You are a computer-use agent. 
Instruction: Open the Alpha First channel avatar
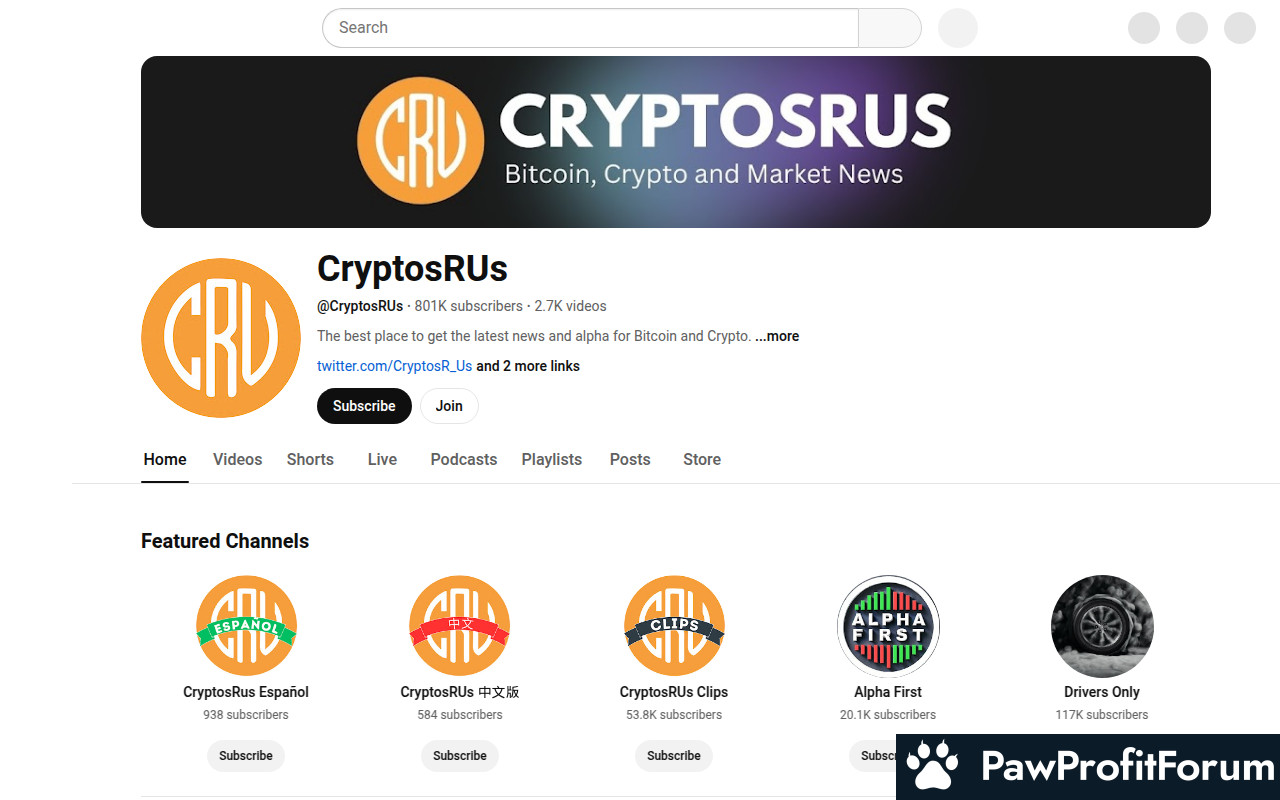888,626
